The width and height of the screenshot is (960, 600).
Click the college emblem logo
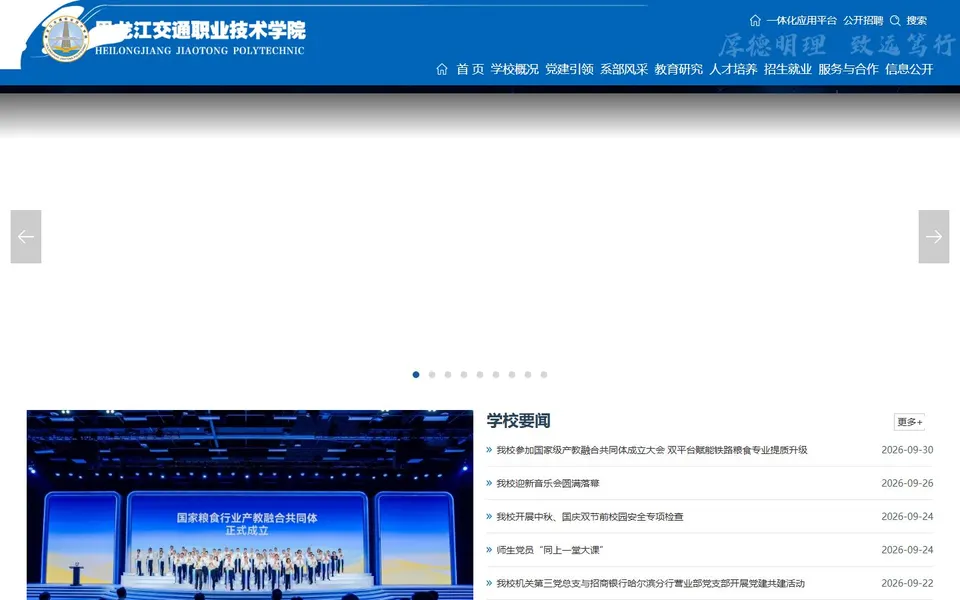(x=65, y=39)
